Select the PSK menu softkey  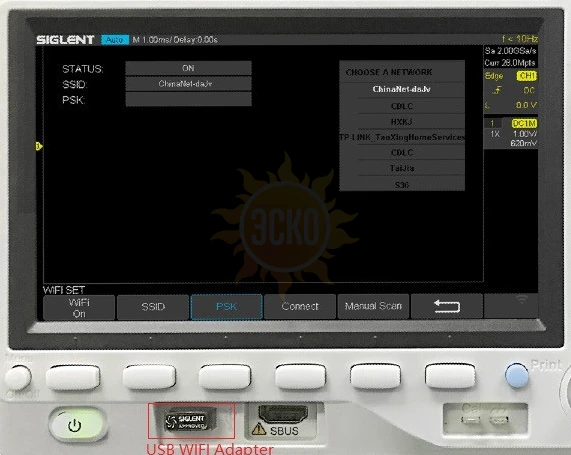click(x=226, y=307)
